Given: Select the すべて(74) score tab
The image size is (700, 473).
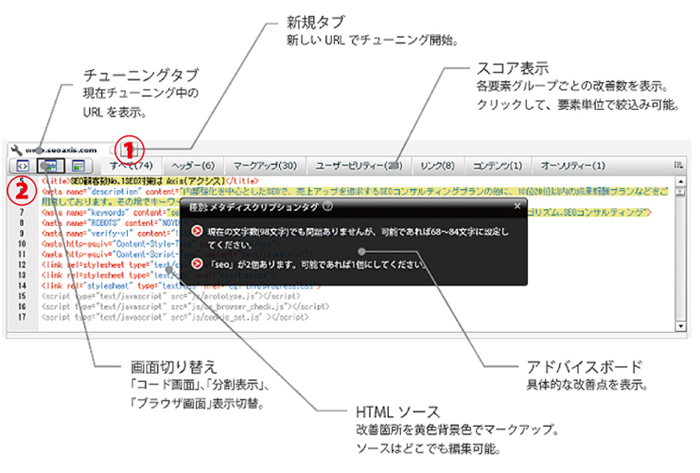Looking at the screenshot, I should click(131, 164).
